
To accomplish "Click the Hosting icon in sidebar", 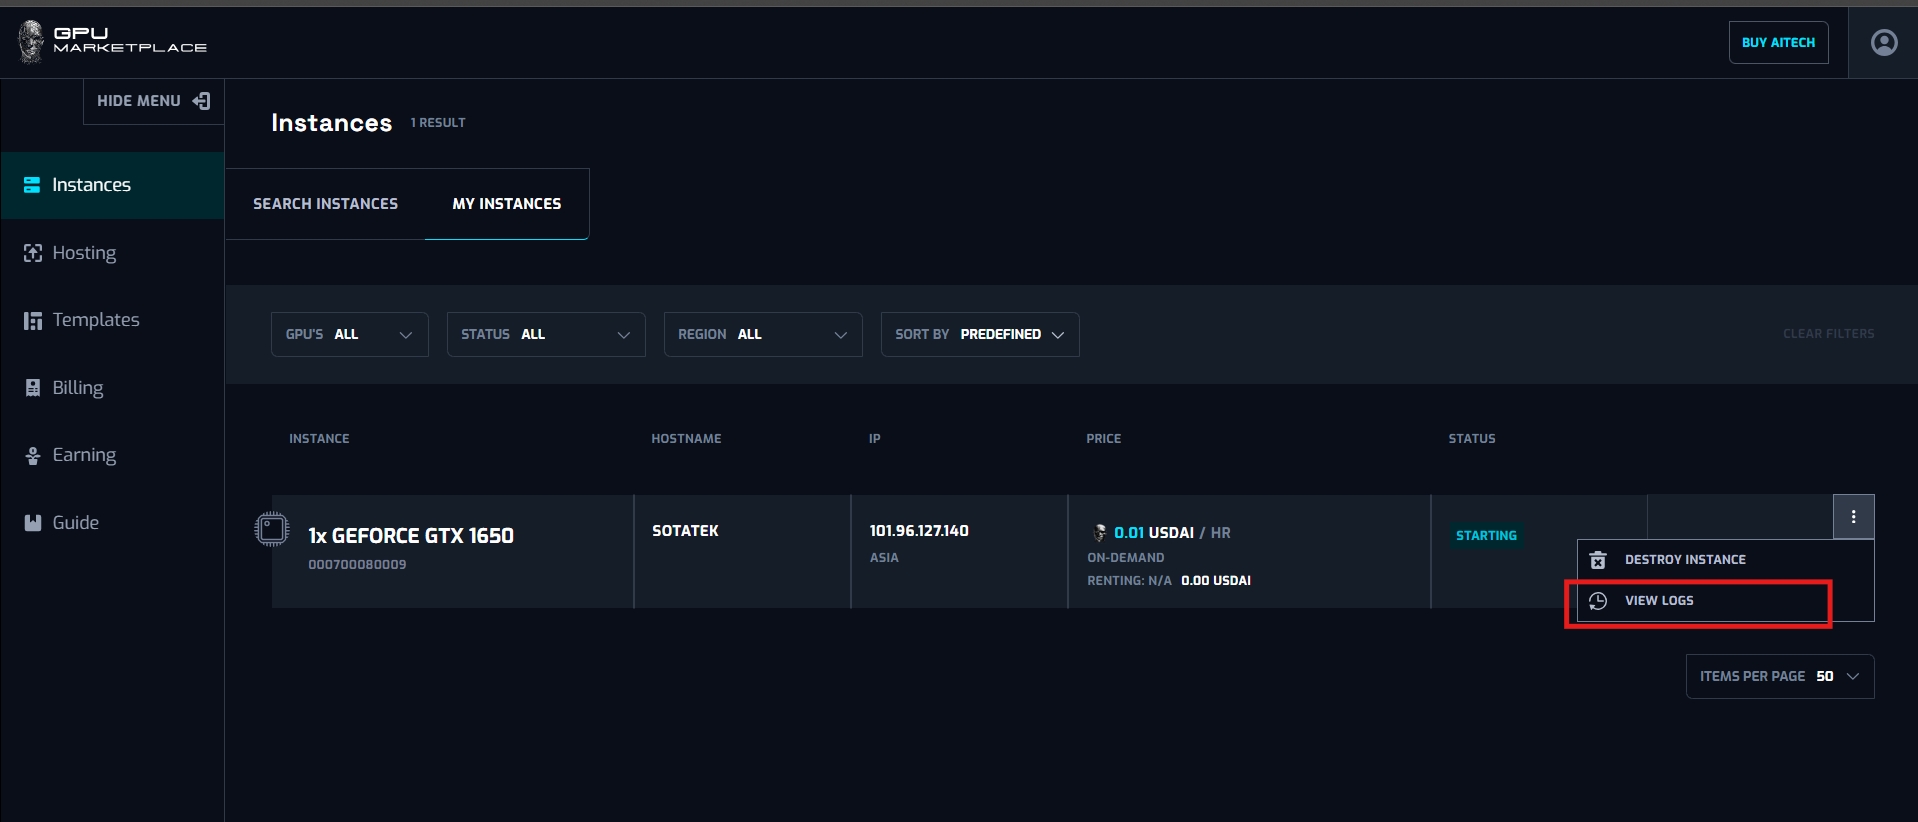I will [x=33, y=253].
